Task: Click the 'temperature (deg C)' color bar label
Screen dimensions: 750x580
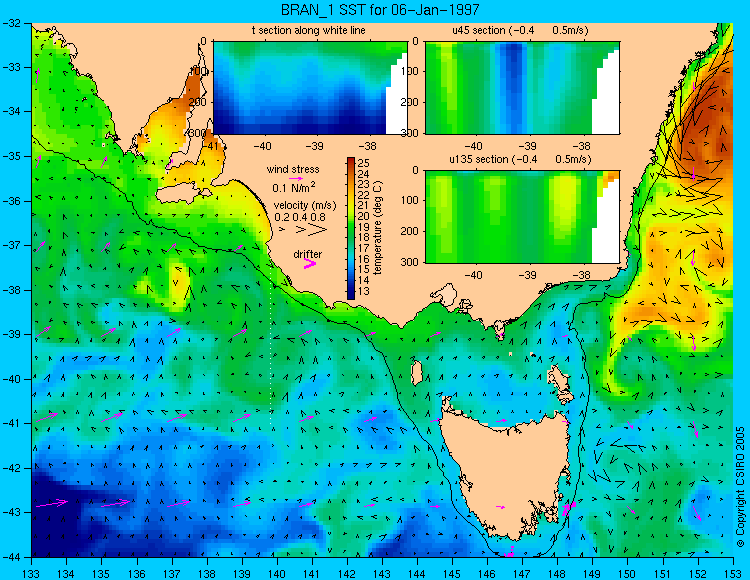Action: pyautogui.click(x=378, y=228)
